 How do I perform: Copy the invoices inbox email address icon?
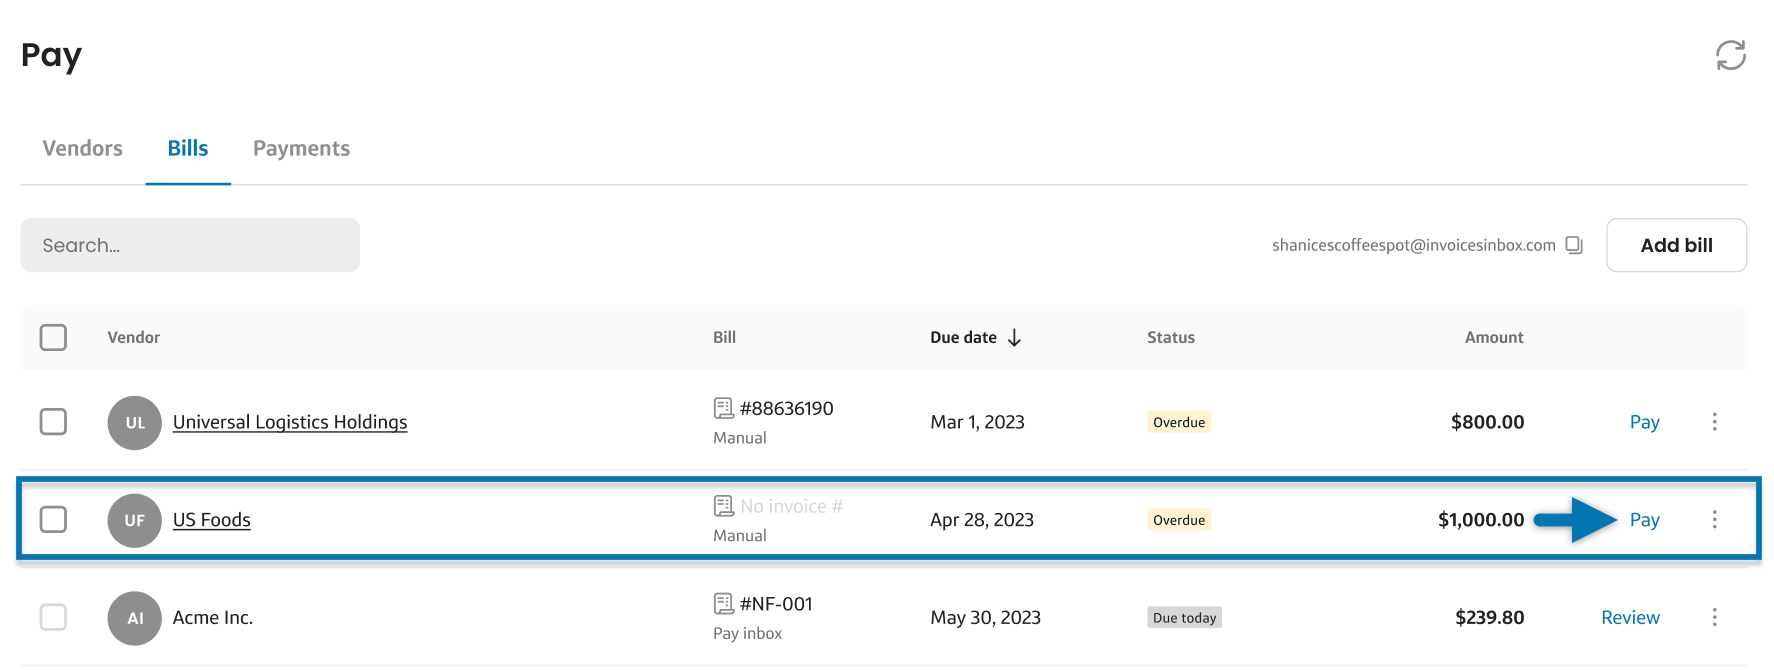(x=1574, y=245)
